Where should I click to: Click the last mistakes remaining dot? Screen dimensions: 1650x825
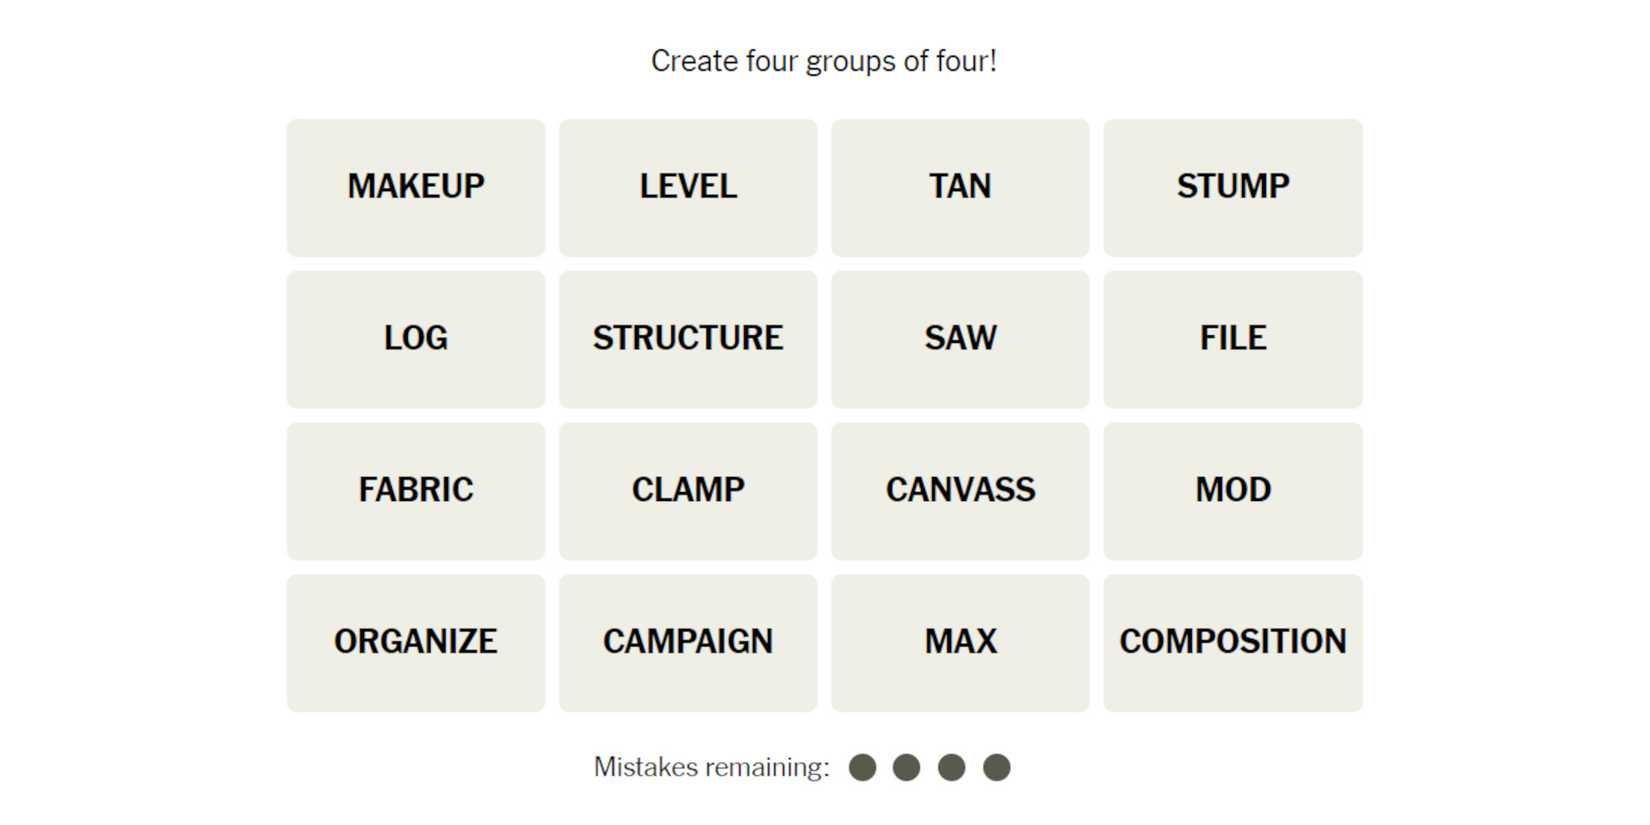click(x=996, y=767)
